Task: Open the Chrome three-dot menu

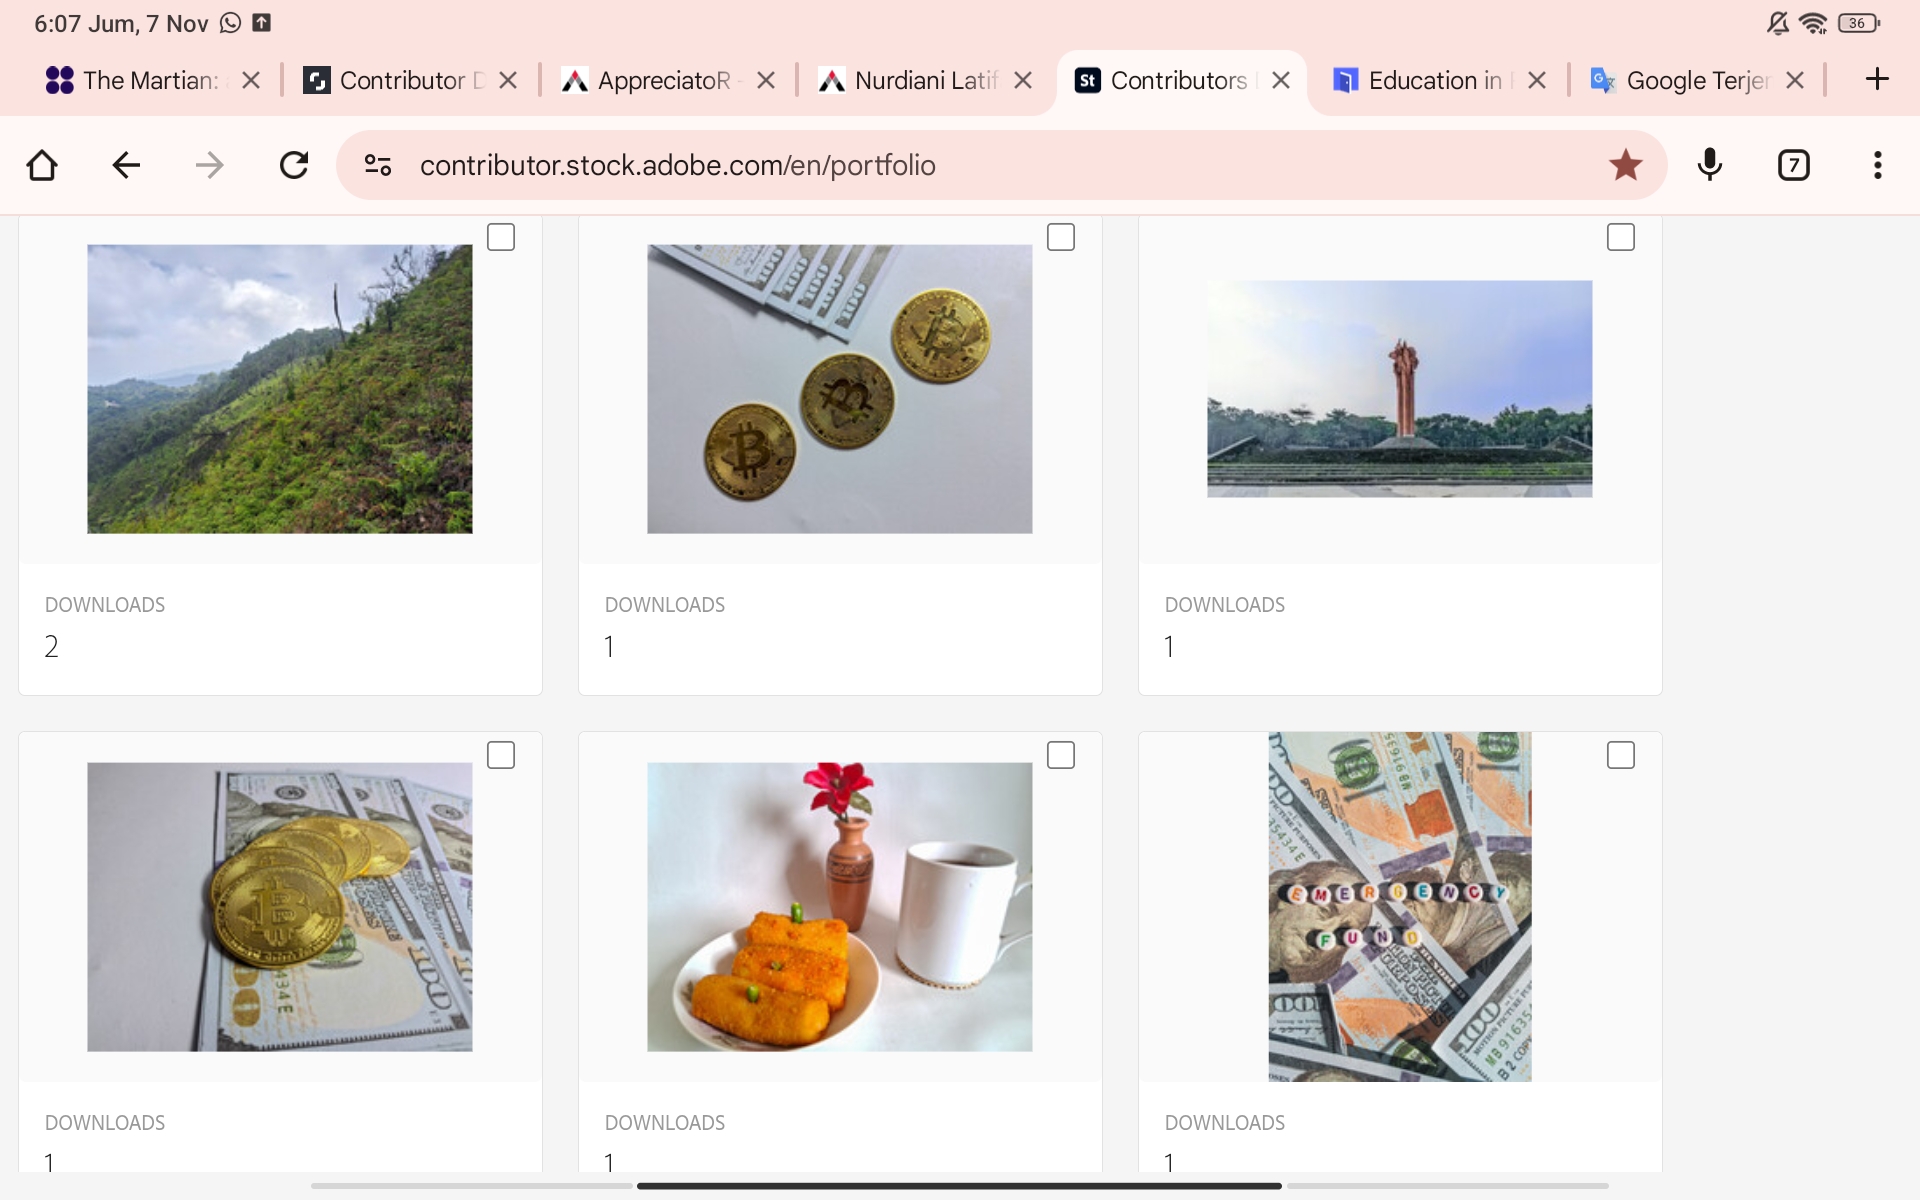Action: point(1877,164)
